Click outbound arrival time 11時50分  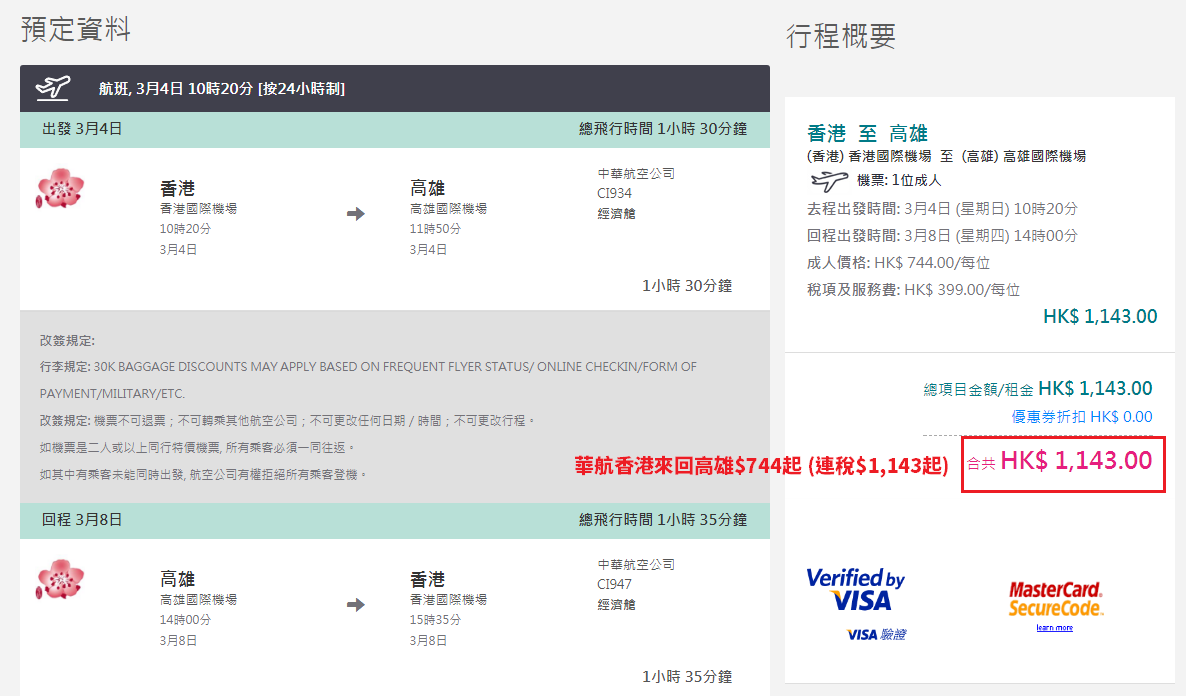click(436, 228)
